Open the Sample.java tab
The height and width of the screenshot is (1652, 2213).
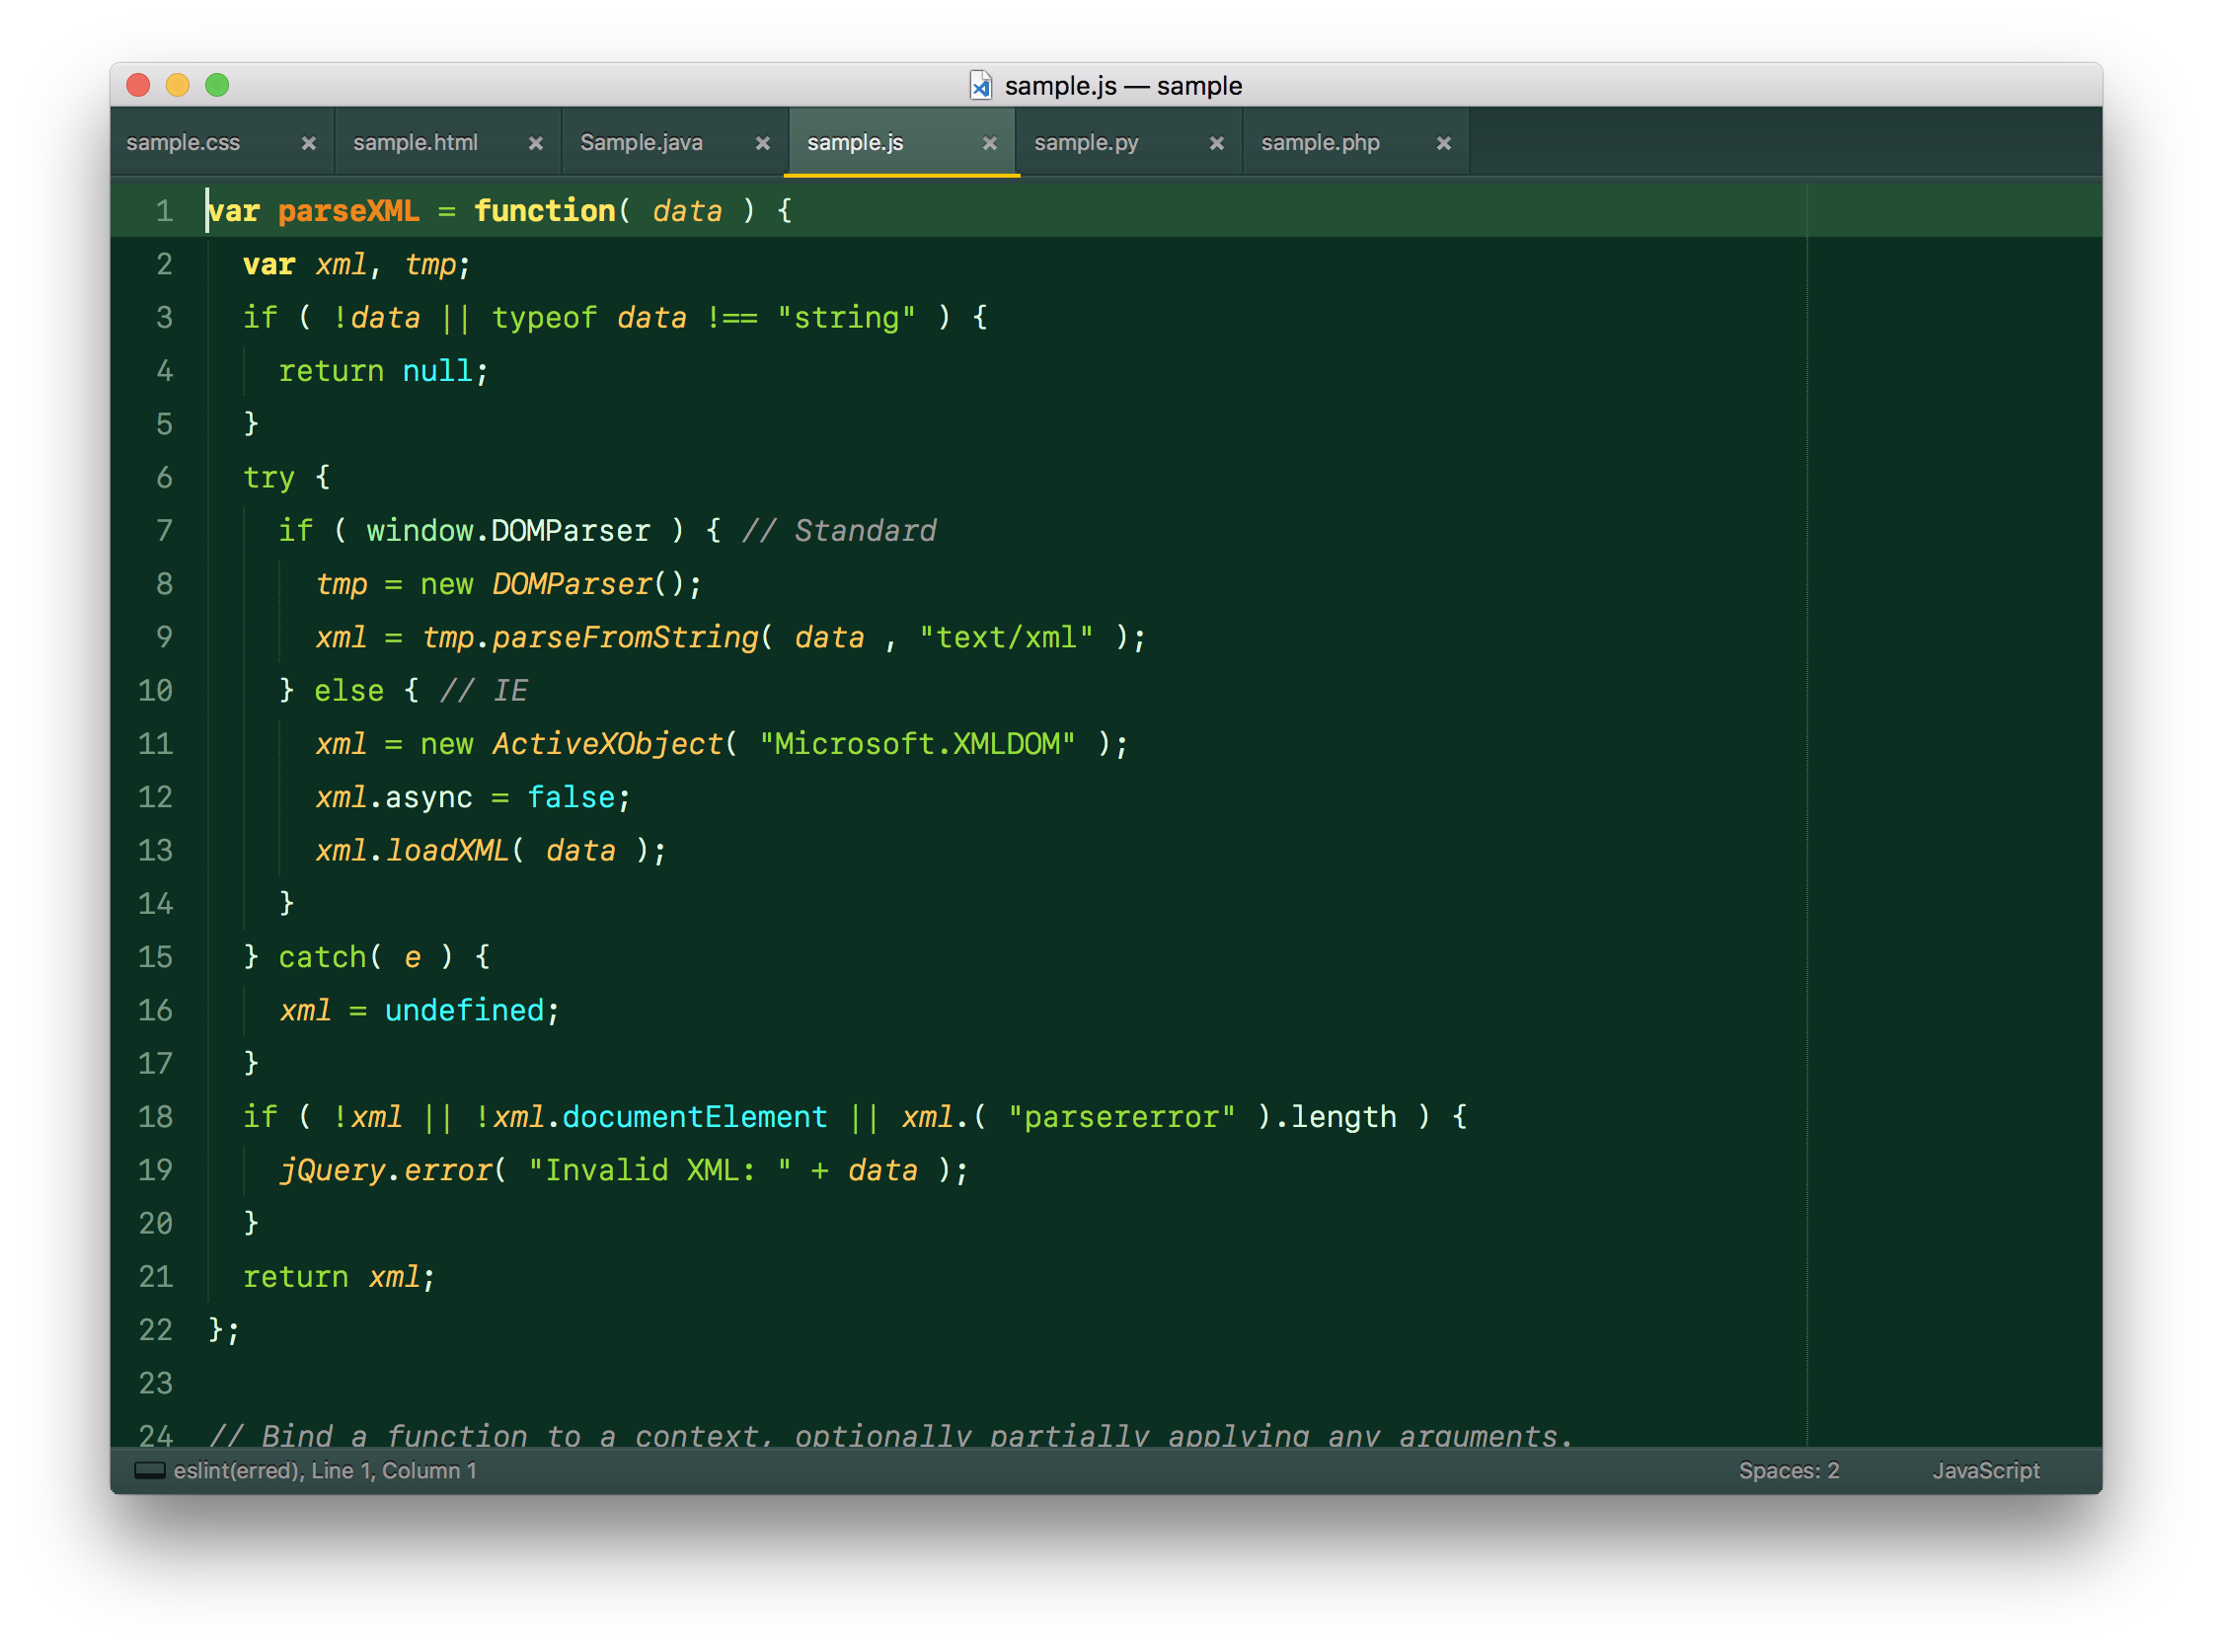pos(641,143)
